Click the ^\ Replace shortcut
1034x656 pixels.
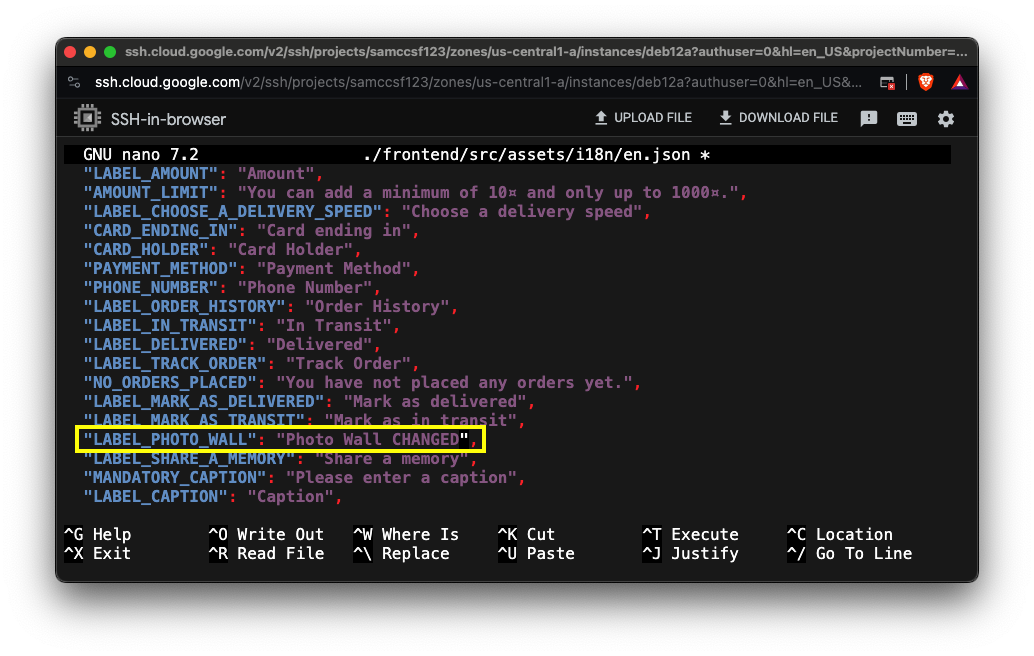coord(402,554)
